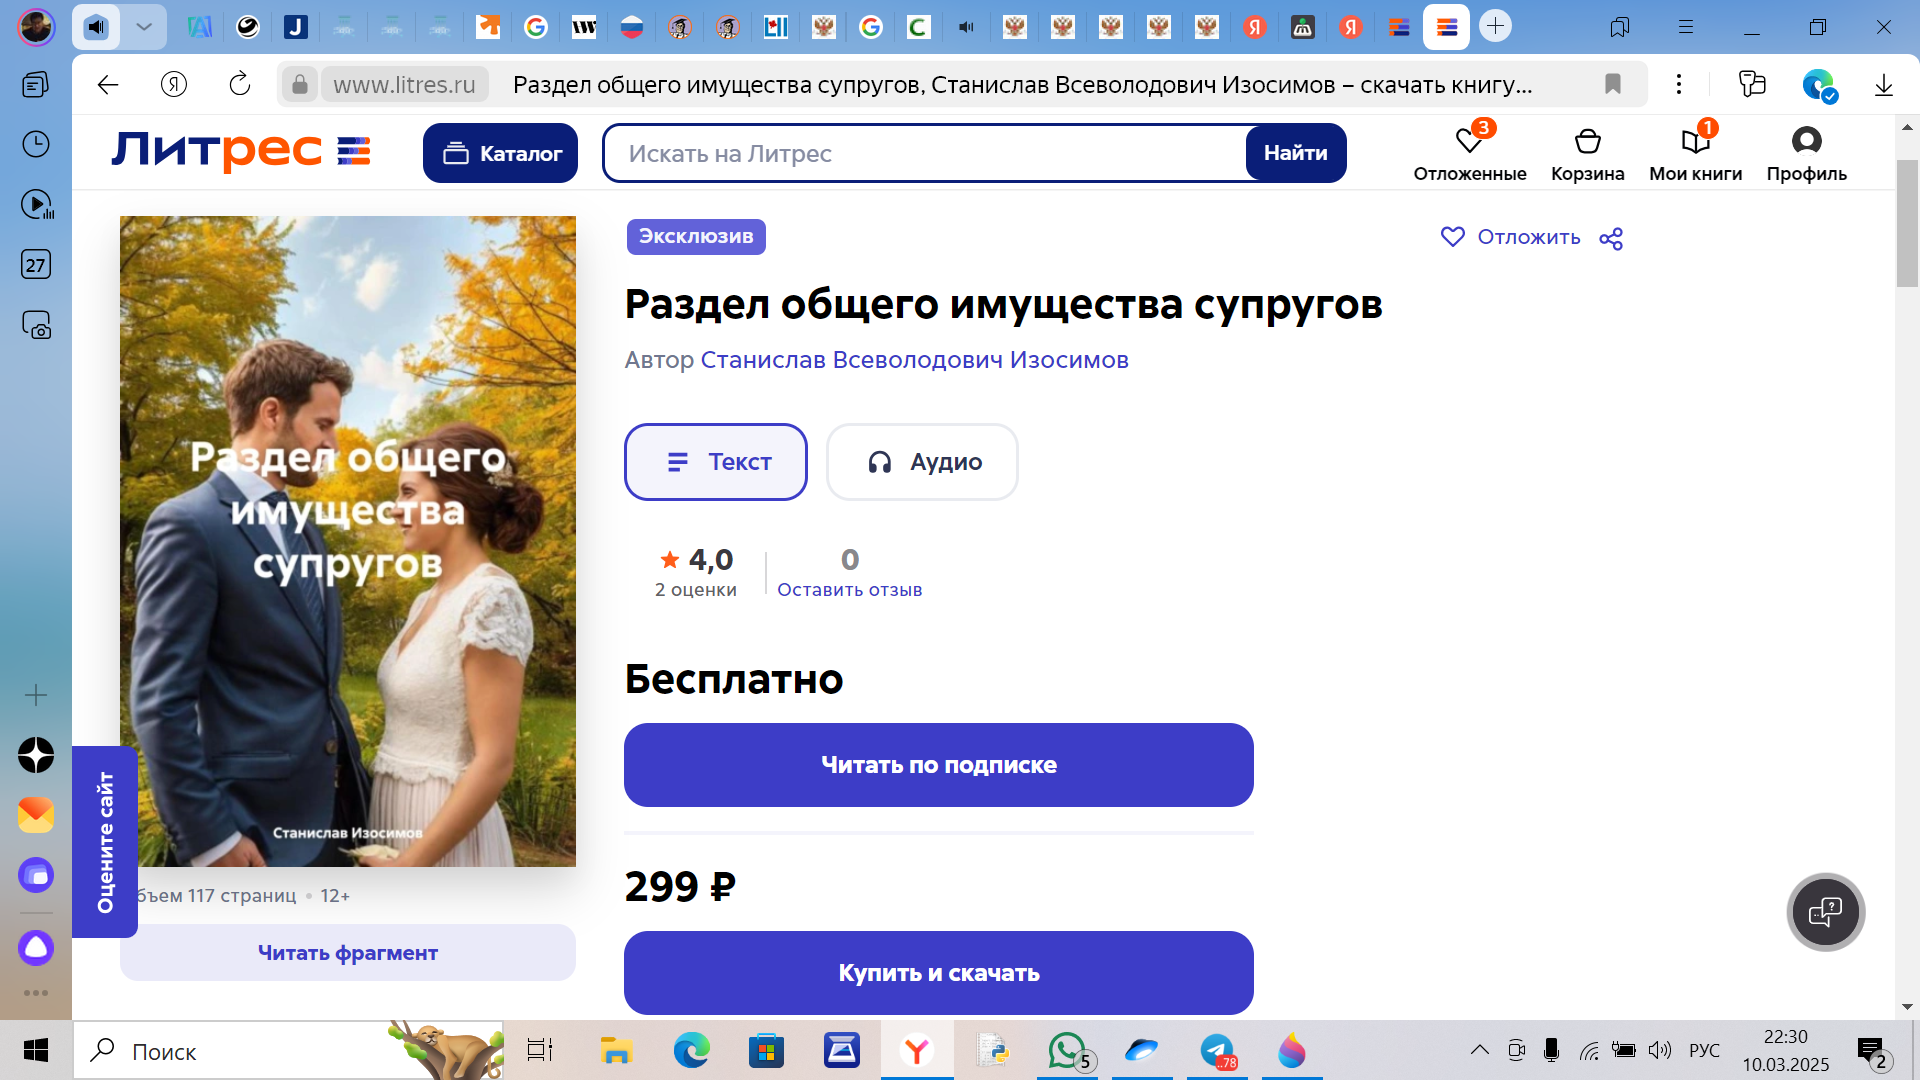The height and width of the screenshot is (1080, 1920).
Task: Open the Профиль icon
Action: coord(1806,142)
